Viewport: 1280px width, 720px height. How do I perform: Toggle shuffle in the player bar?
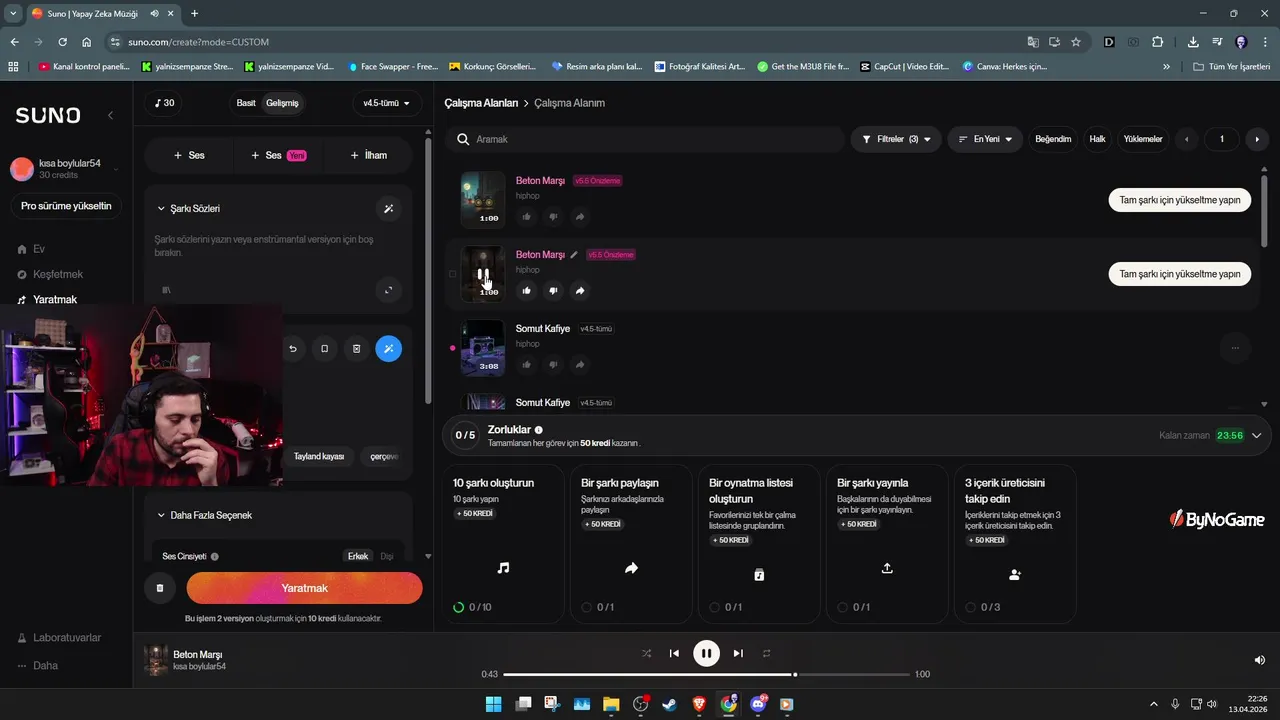point(646,653)
